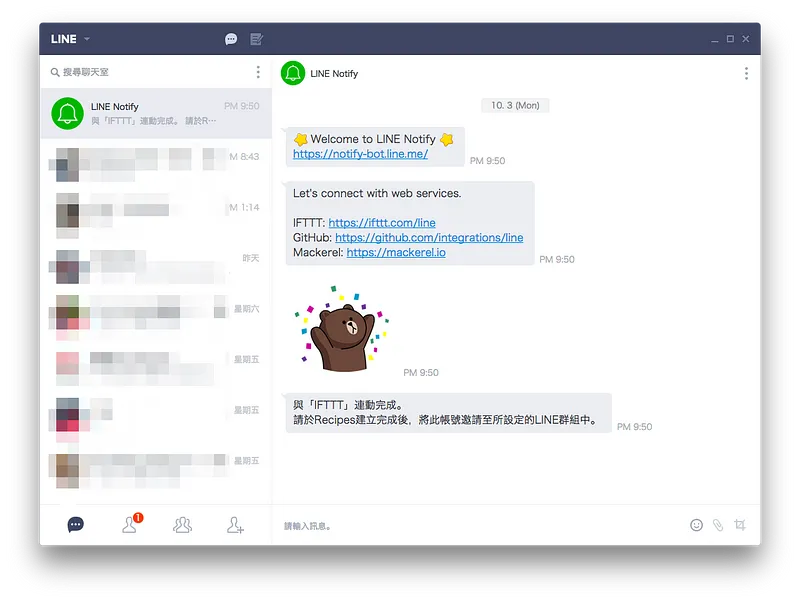Image resolution: width=800 pixels, height=602 pixels.
Task: Open Friends tab with notification badge
Action: coord(131,524)
